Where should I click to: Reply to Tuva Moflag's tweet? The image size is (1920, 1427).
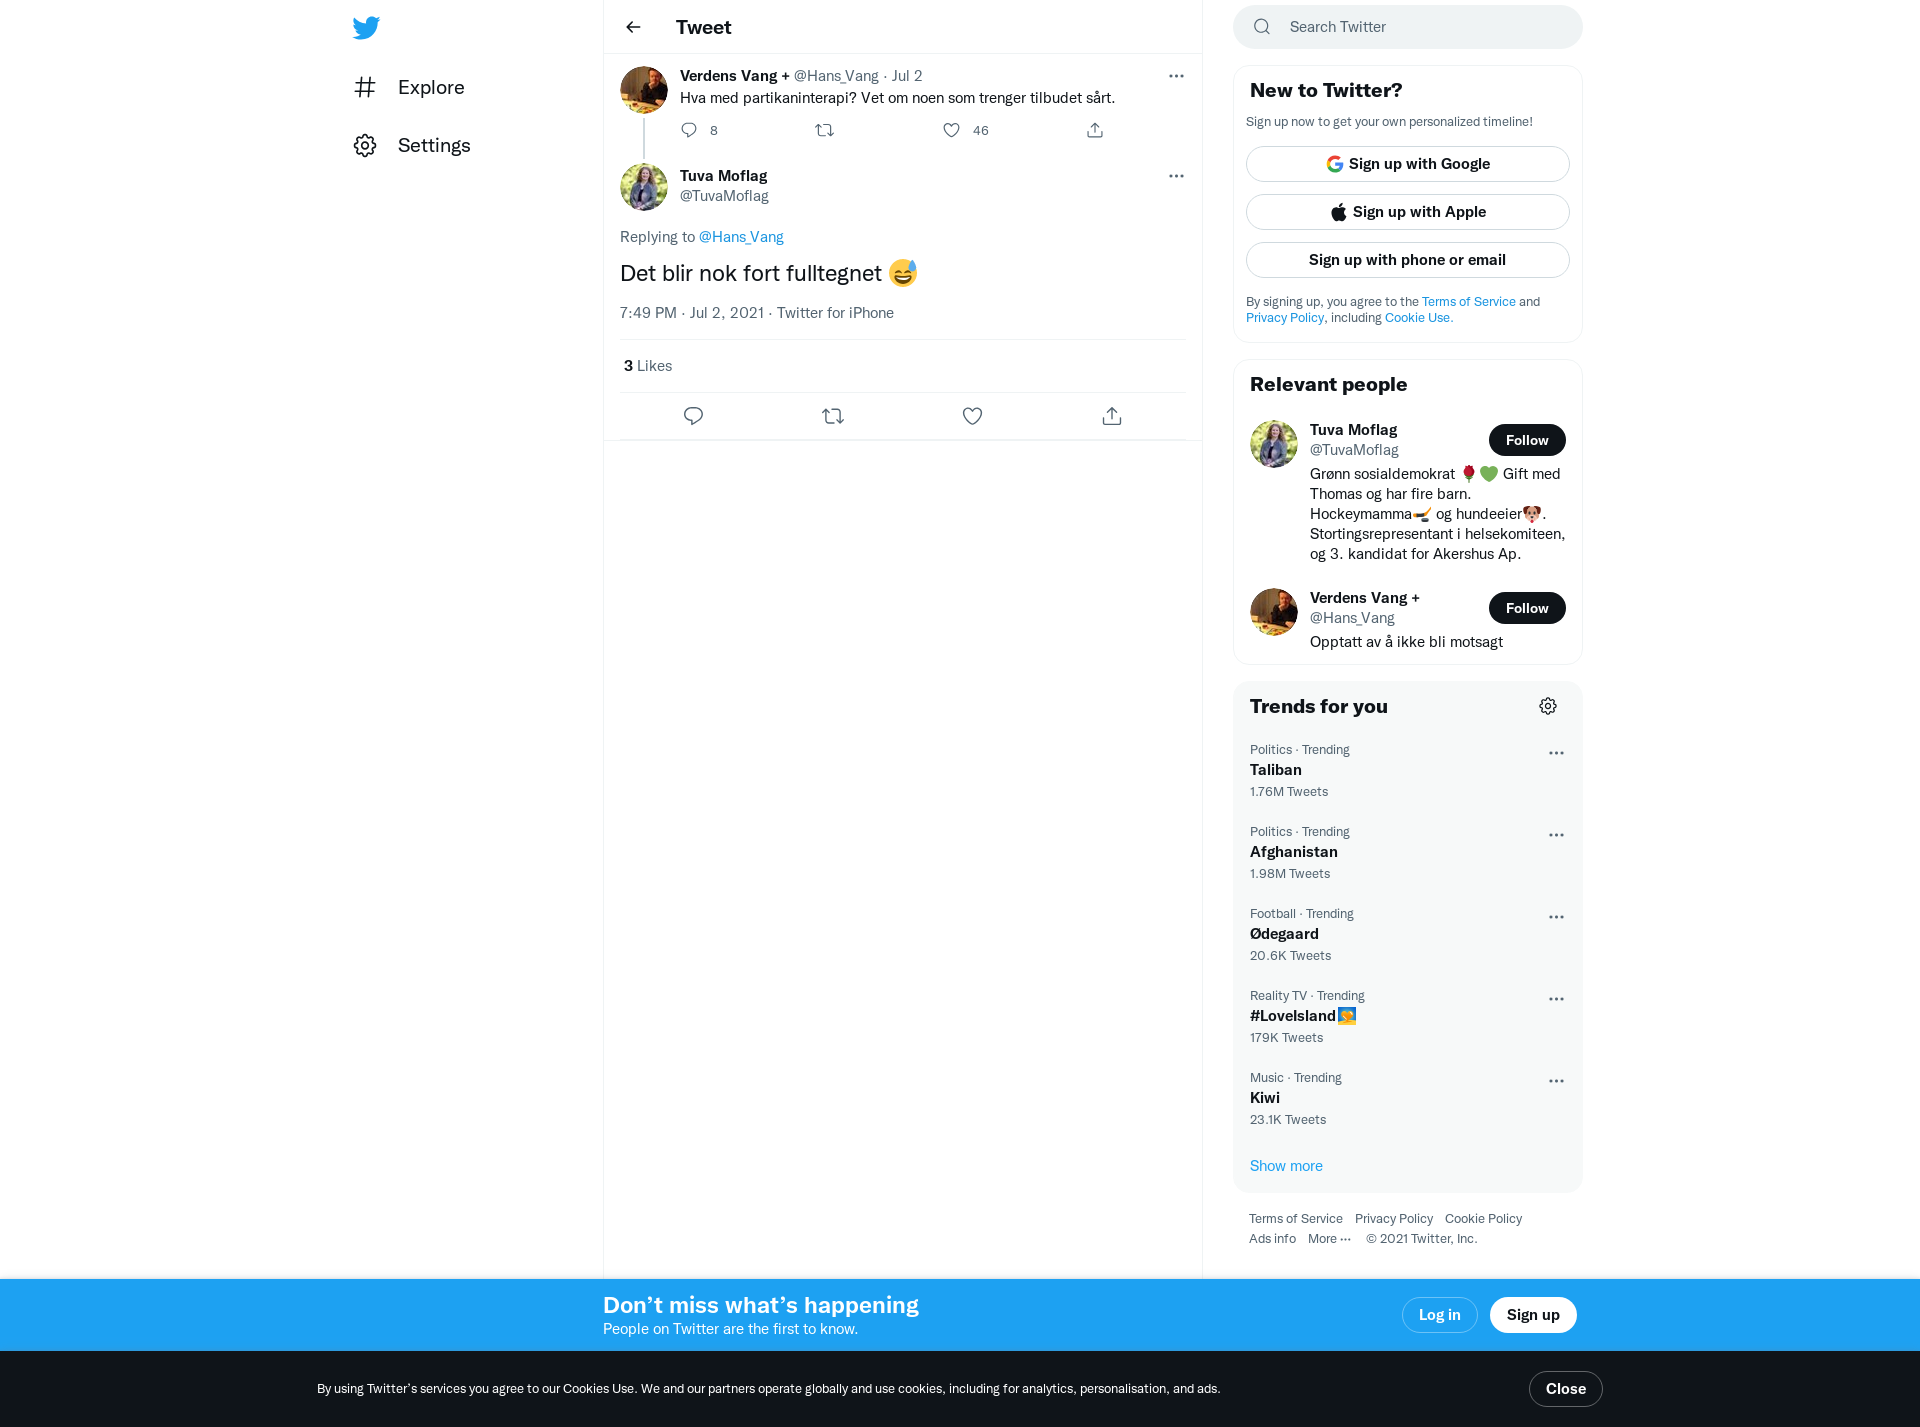[x=693, y=416]
